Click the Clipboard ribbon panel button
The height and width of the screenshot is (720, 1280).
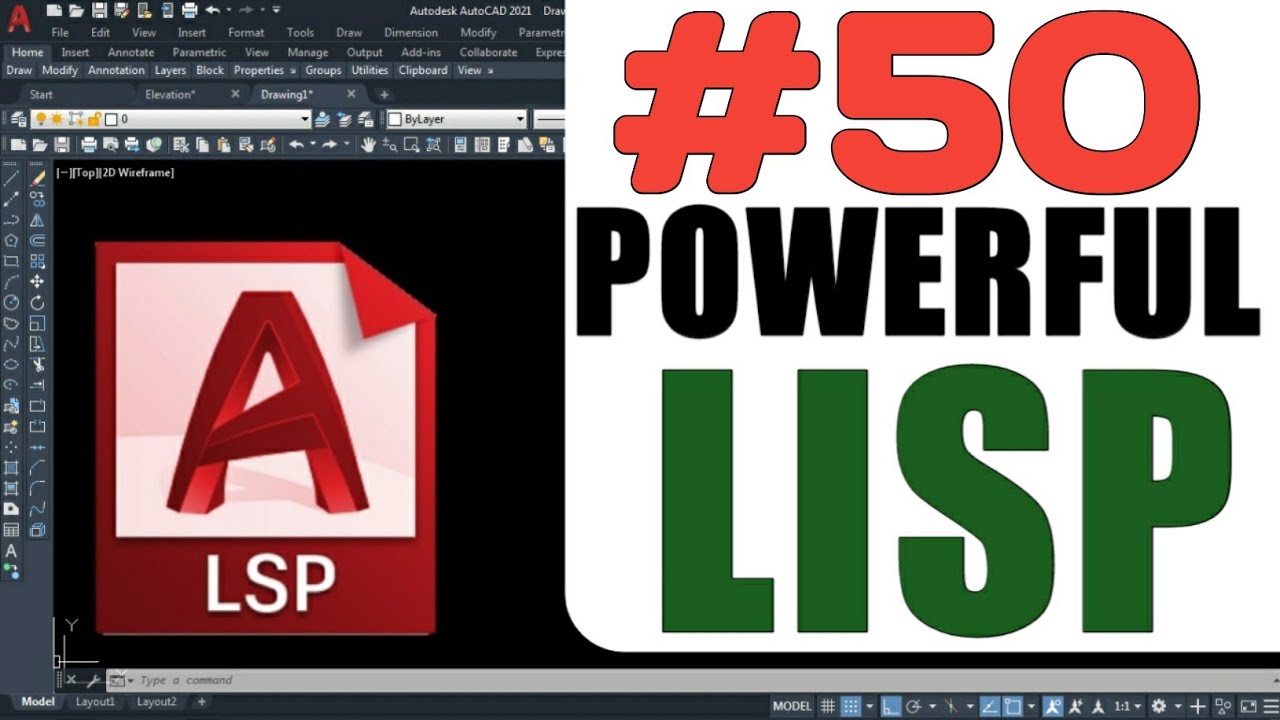[423, 71]
